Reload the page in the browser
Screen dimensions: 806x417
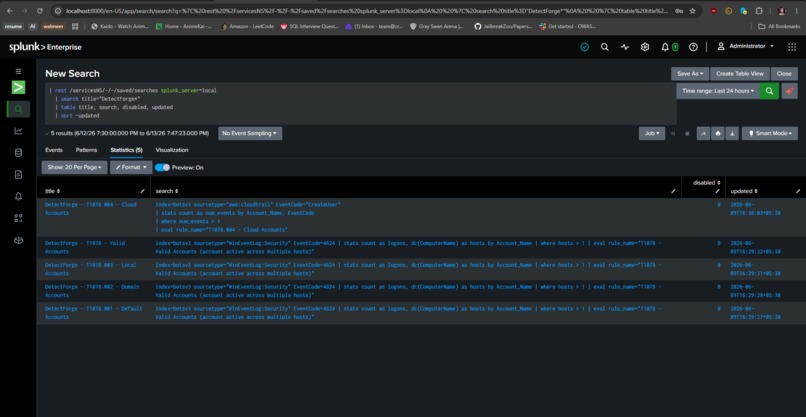[x=40, y=11]
